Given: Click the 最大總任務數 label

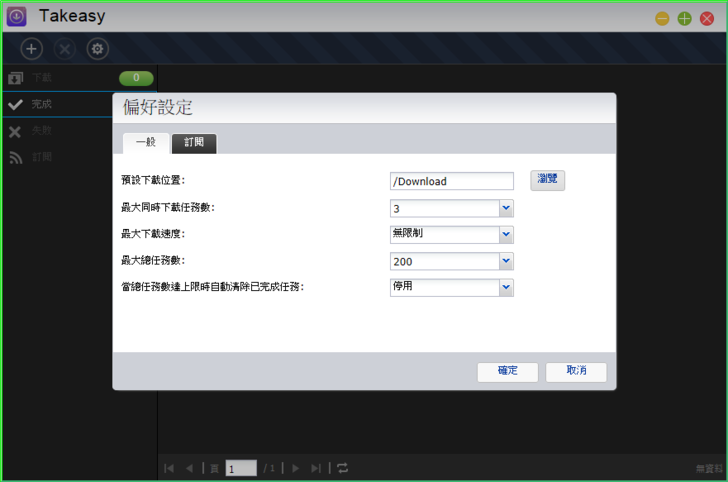Looking at the screenshot, I should pos(153,261).
